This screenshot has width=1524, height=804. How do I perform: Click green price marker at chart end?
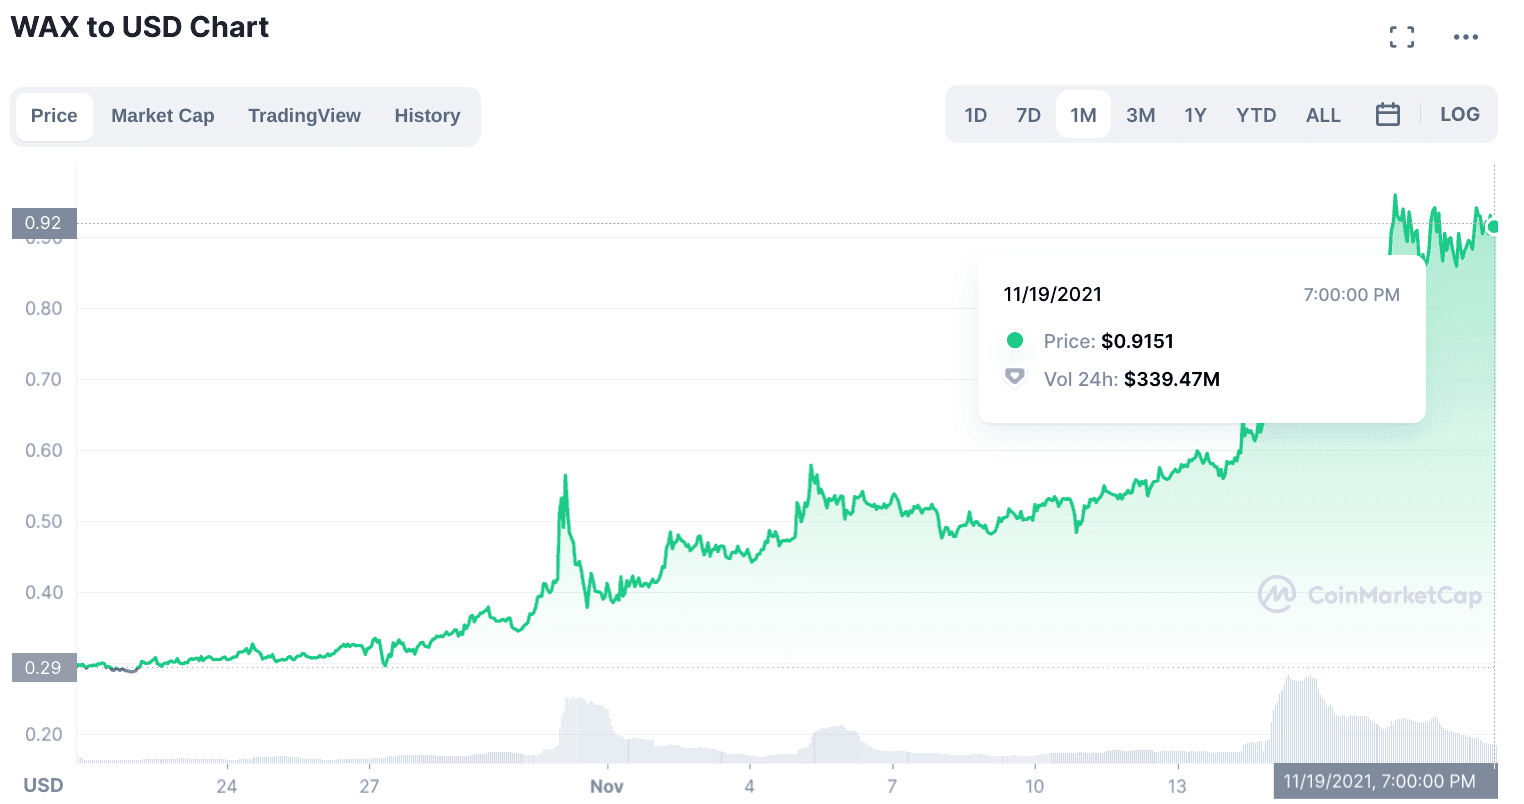(x=1493, y=227)
